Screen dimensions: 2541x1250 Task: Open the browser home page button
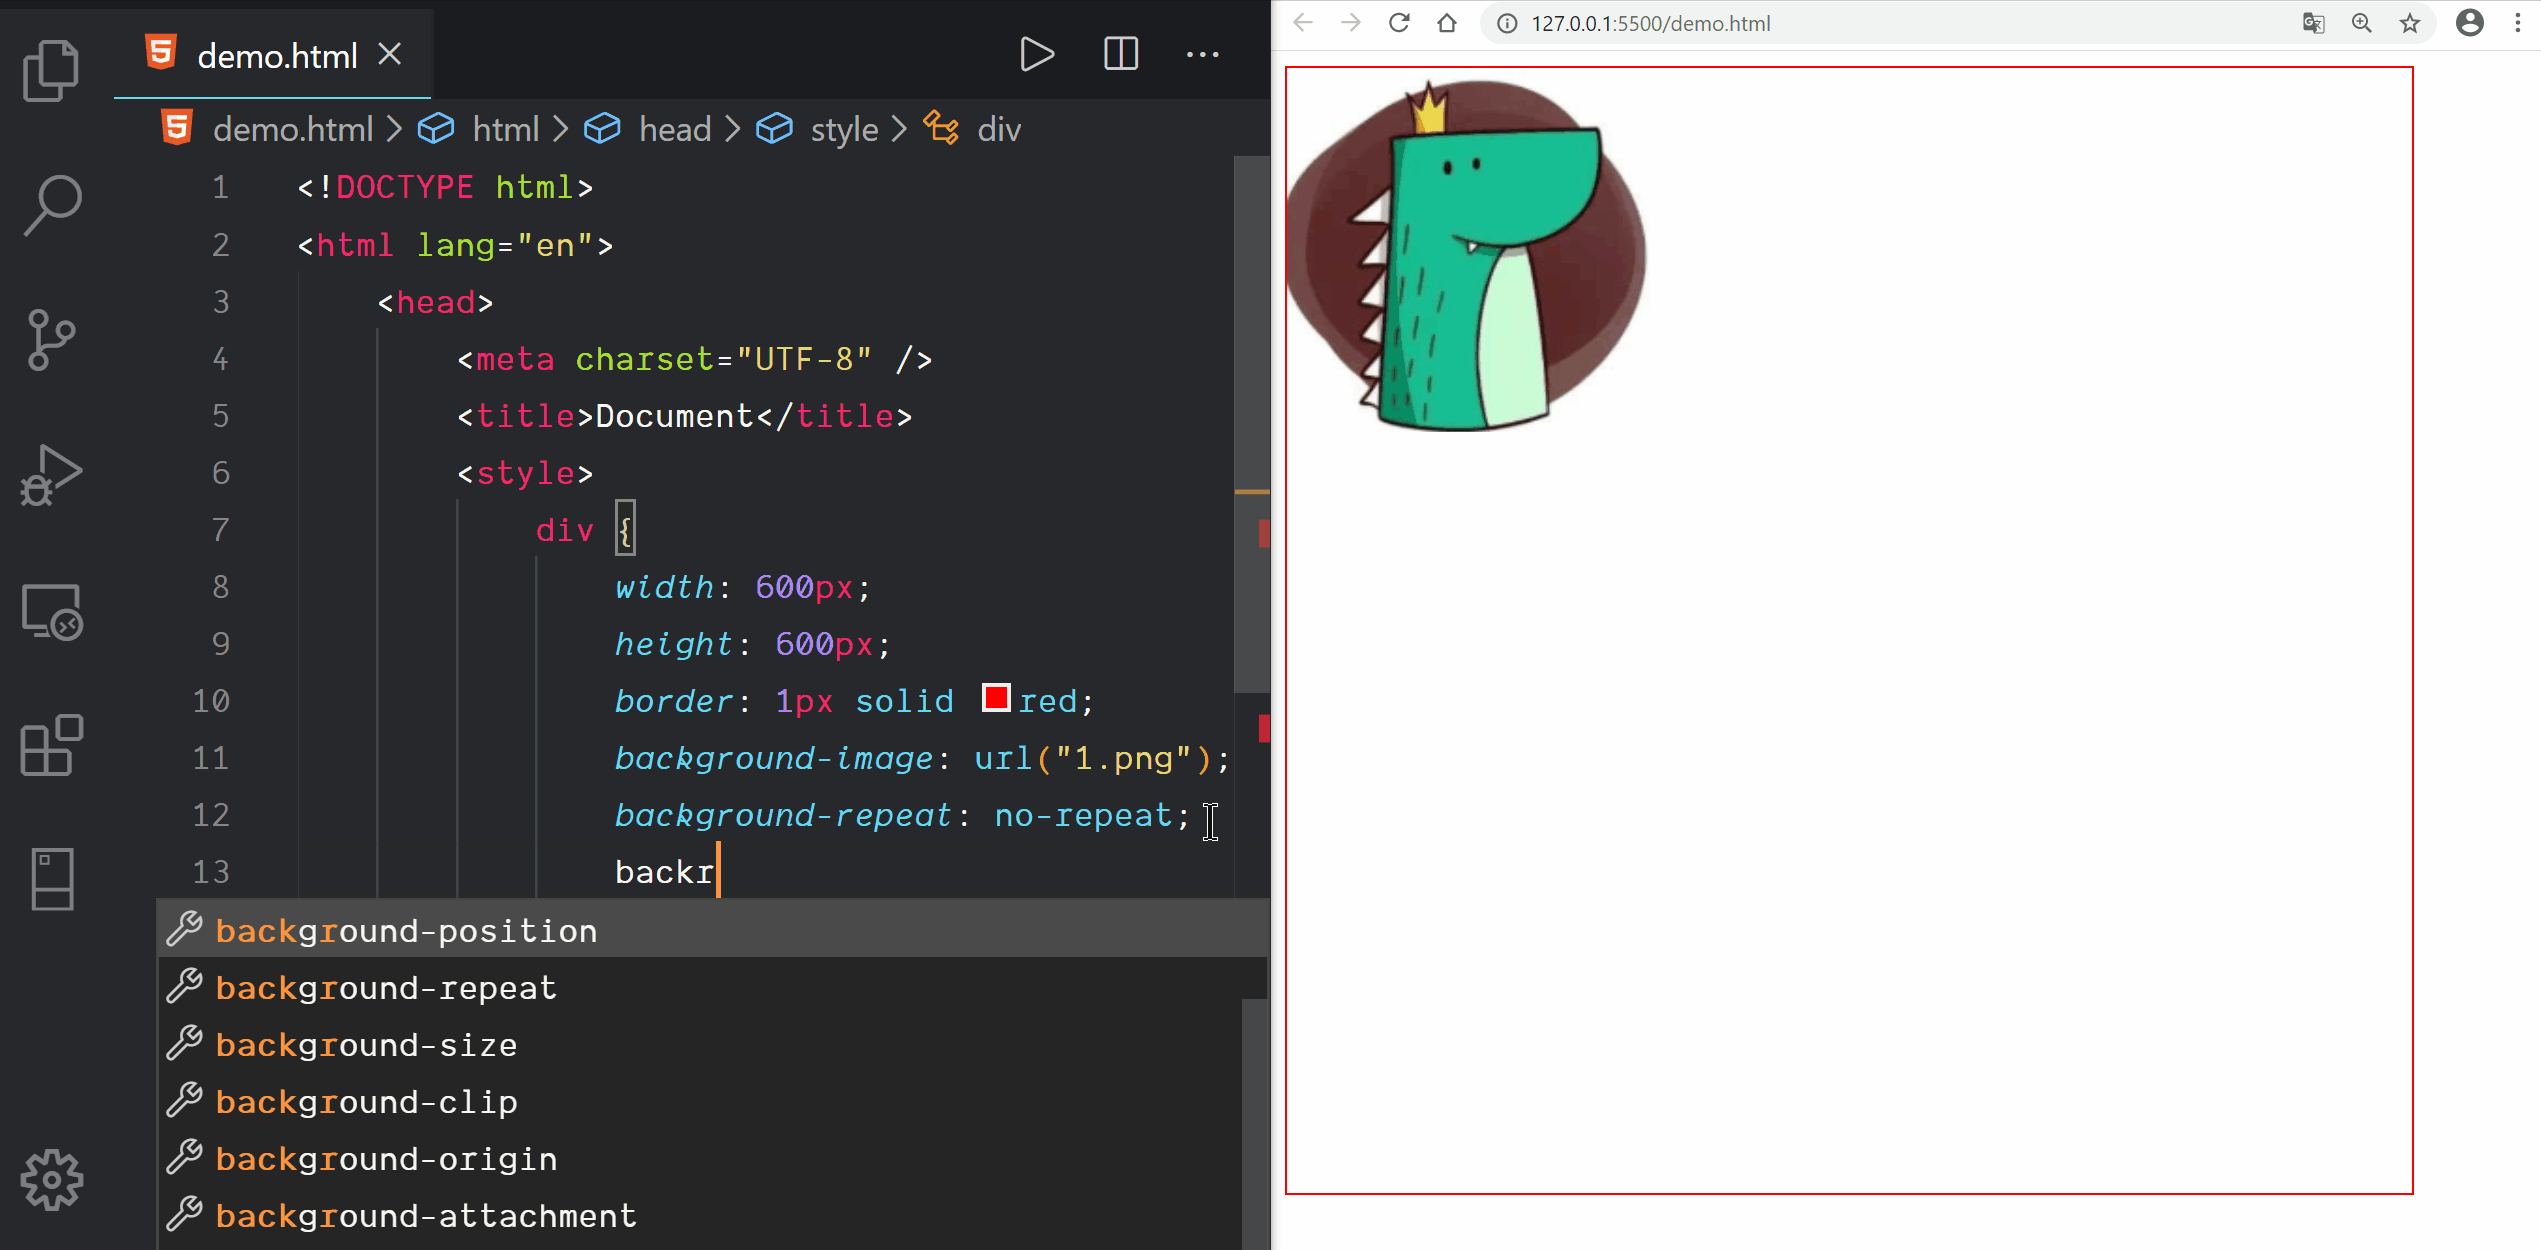coord(1447,23)
